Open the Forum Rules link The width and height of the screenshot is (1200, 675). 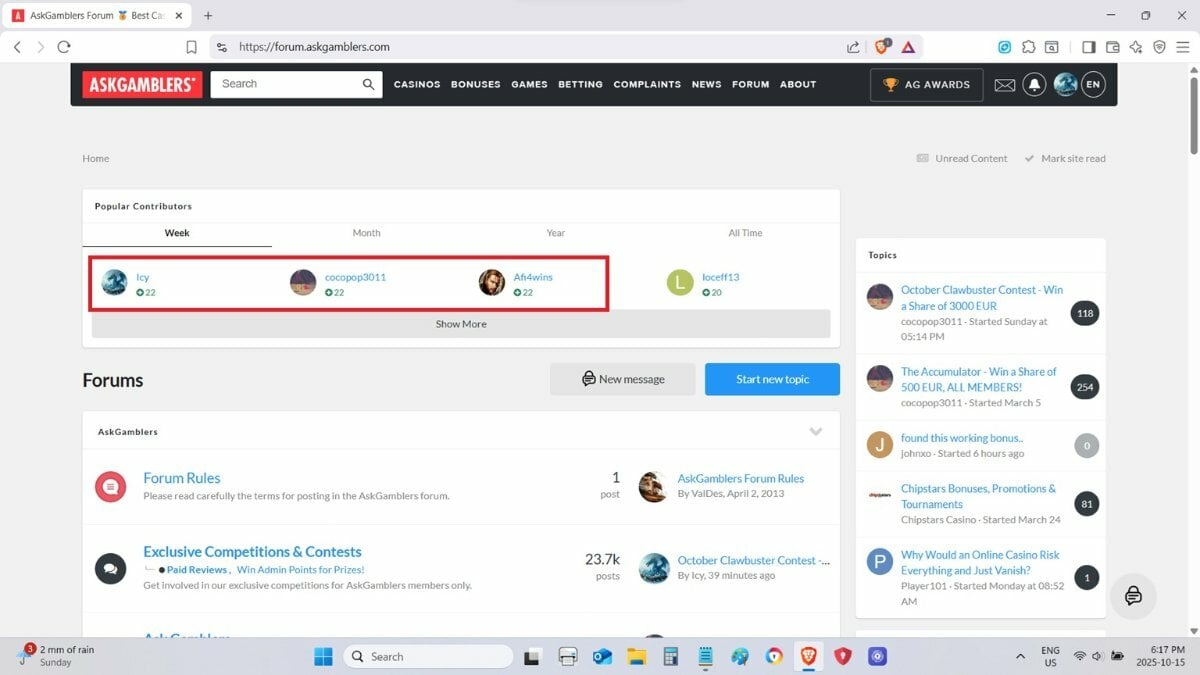coord(182,478)
